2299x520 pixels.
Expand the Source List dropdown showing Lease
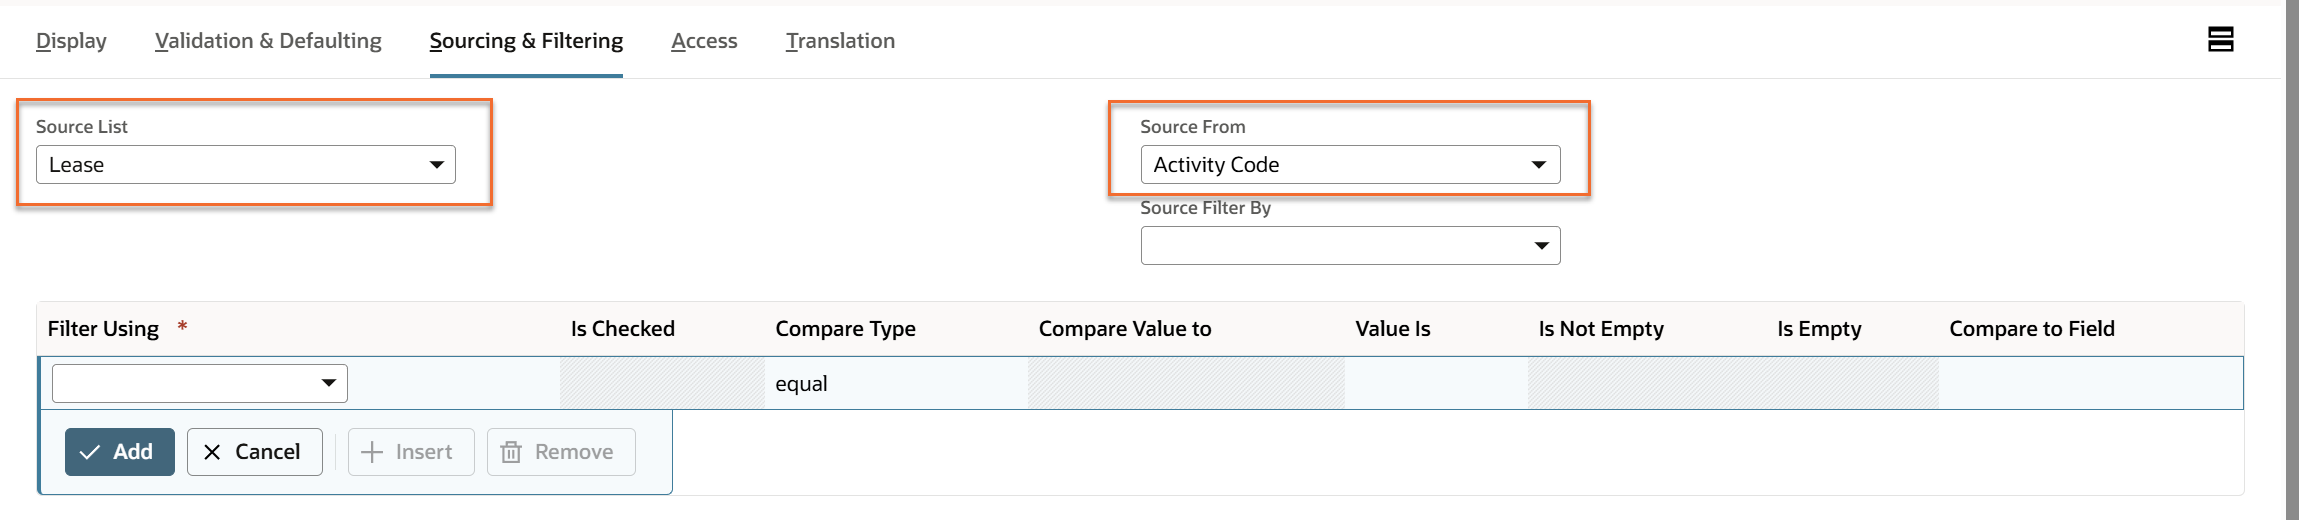click(246, 165)
